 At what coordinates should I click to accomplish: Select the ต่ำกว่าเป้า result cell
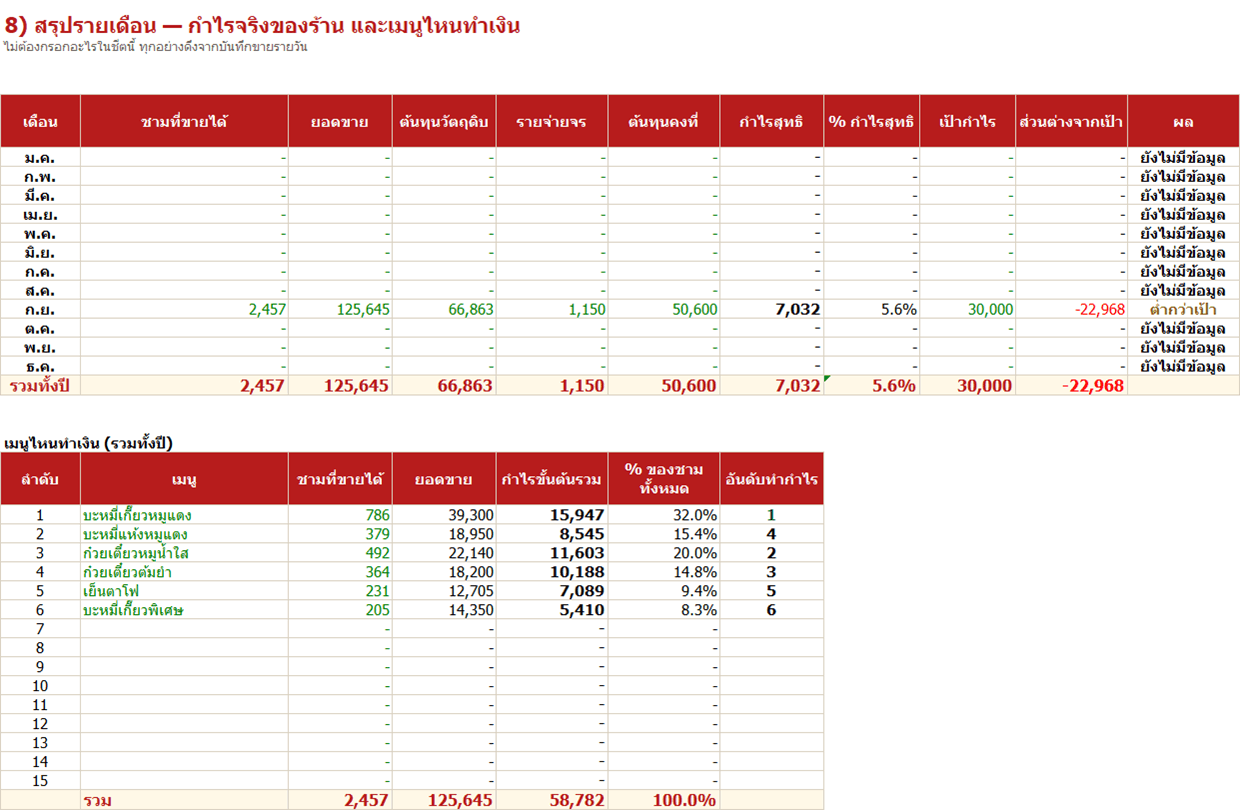(x=1184, y=310)
